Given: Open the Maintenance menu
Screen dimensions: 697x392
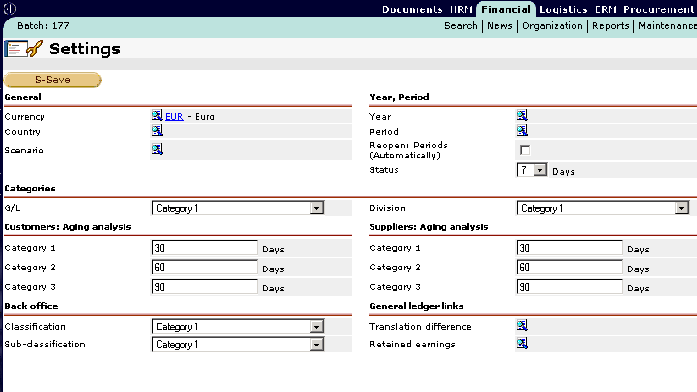Looking at the screenshot, I should pos(667,26).
